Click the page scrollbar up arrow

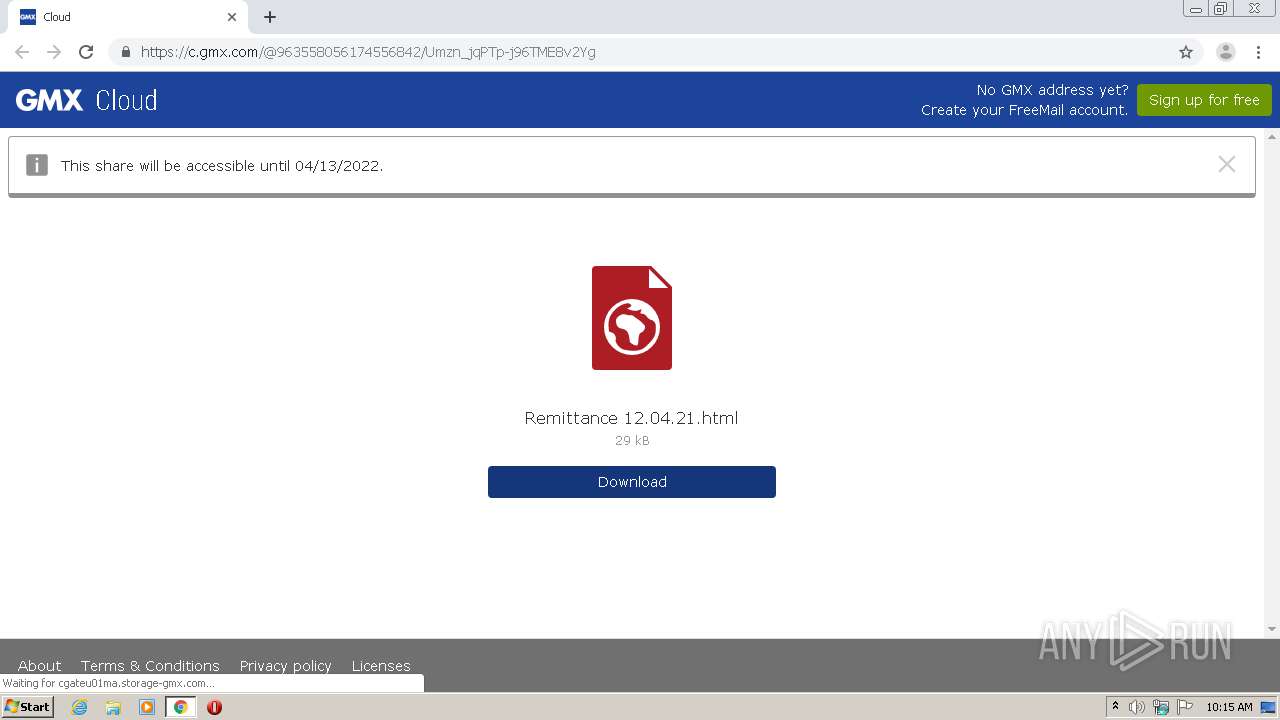pyautogui.click(x=1272, y=137)
